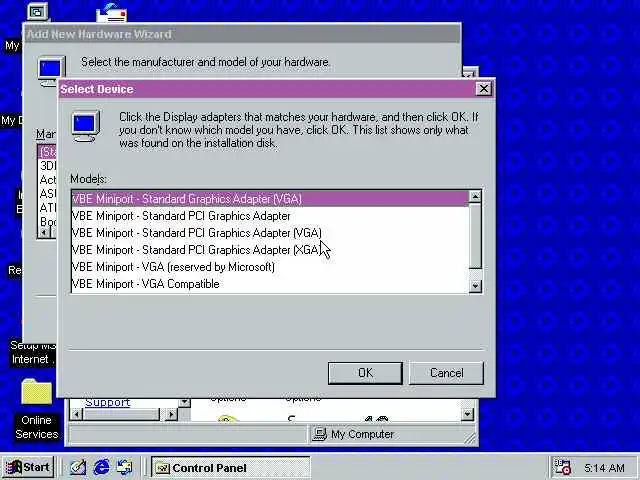
Task: Click OK in Select Device dialog
Action: click(x=365, y=373)
